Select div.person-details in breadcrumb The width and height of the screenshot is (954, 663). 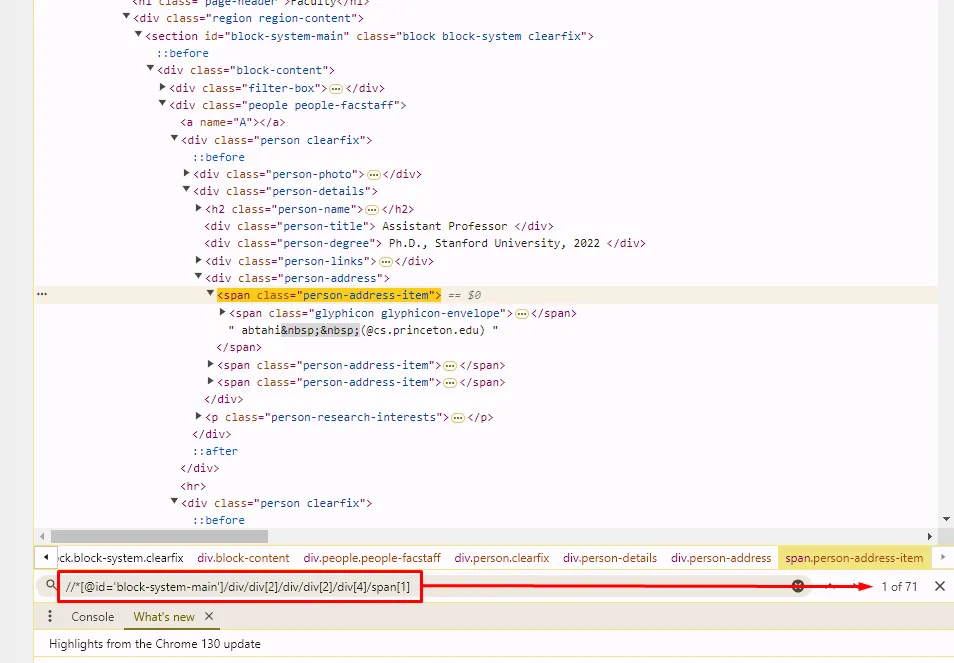609,558
